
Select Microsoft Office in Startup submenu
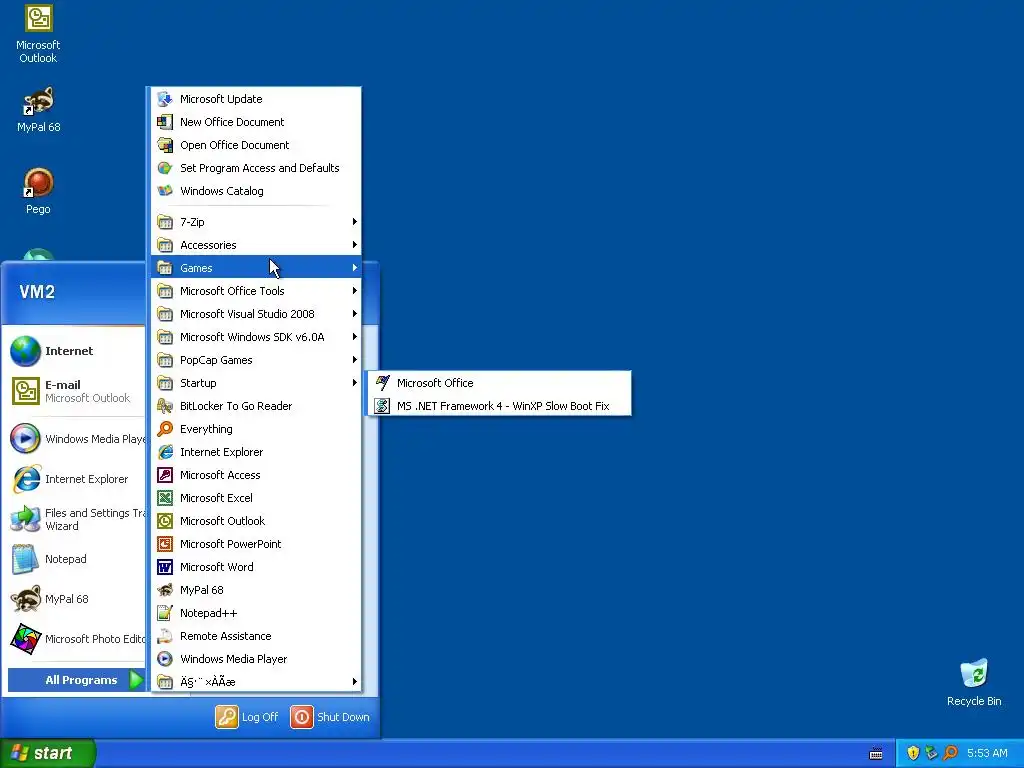tap(500, 383)
